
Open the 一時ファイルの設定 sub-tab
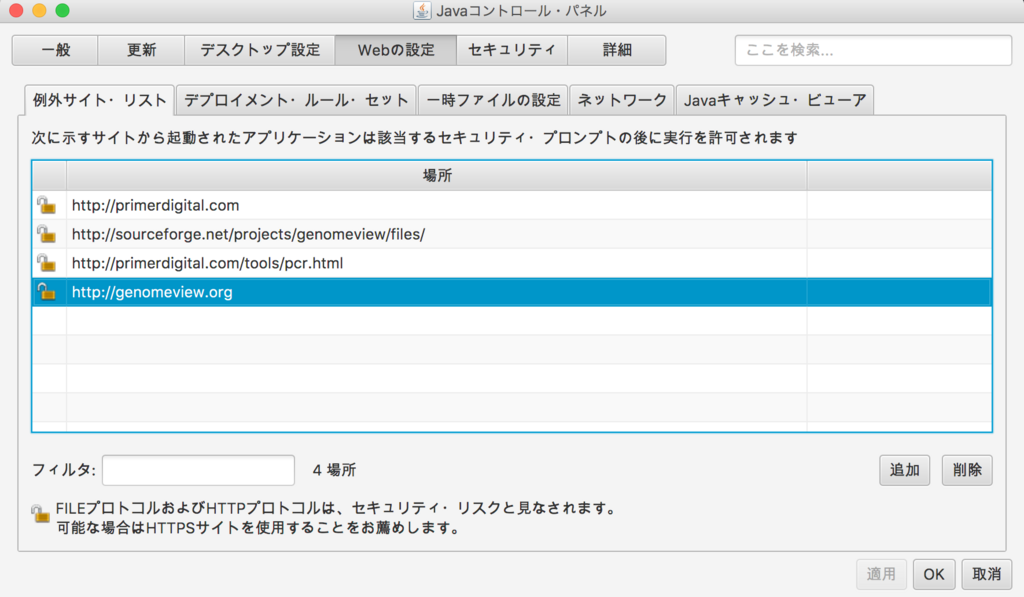[x=493, y=100]
